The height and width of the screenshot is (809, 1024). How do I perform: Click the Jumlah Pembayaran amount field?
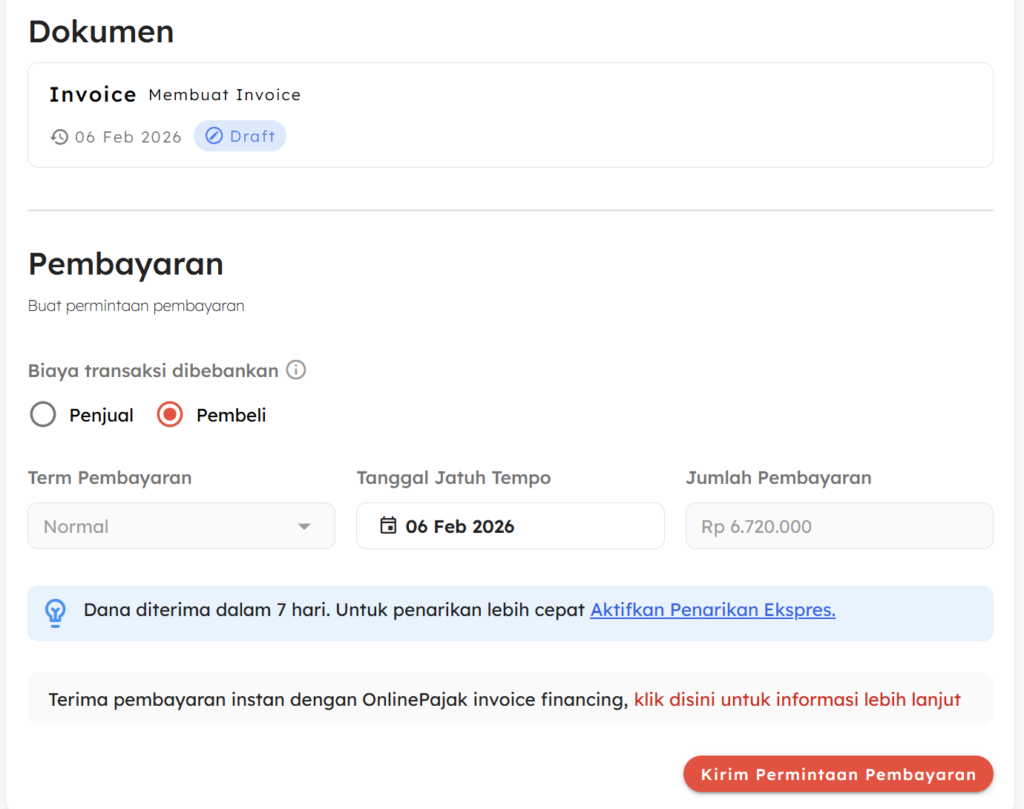tap(839, 526)
